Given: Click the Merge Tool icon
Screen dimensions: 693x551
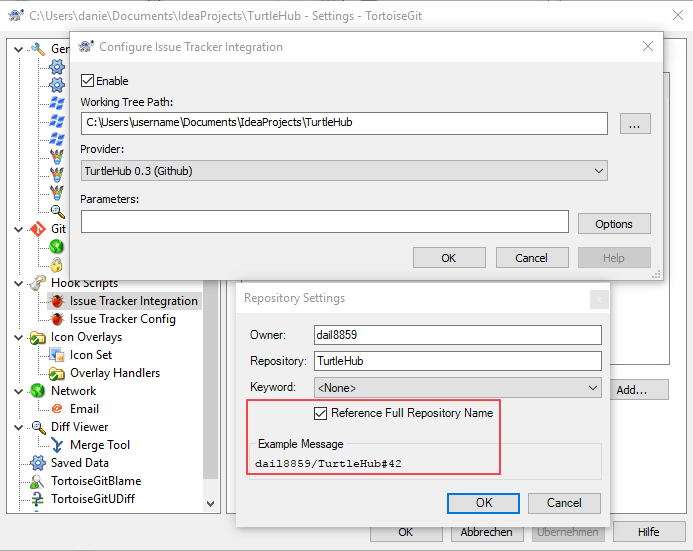Looking at the screenshot, I should point(57,445).
